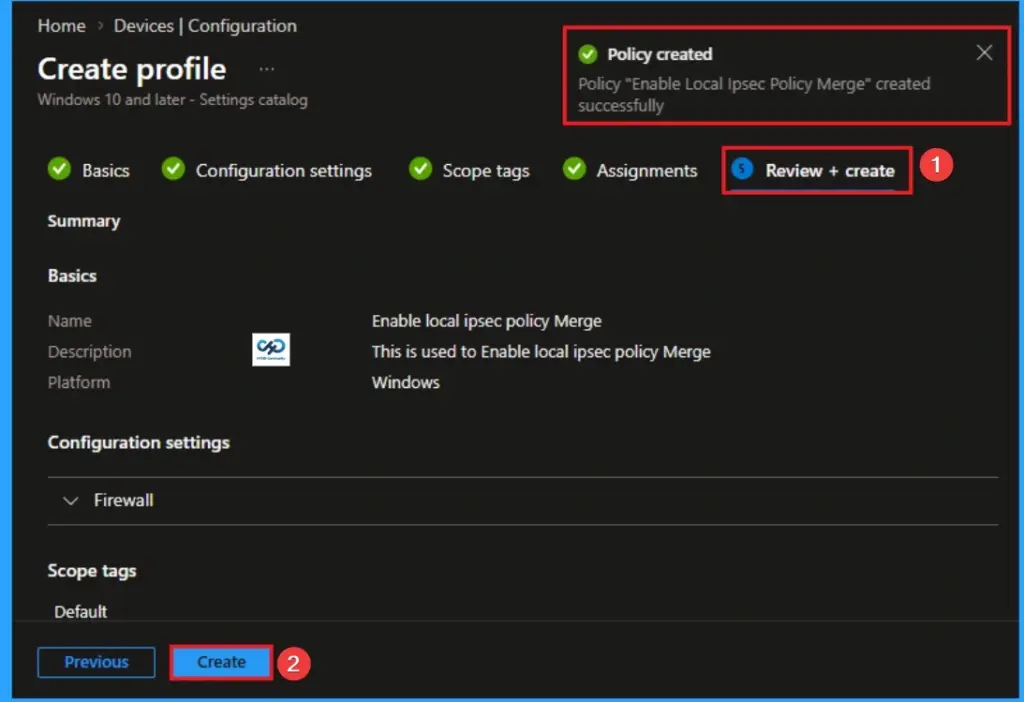The width and height of the screenshot is (1024, 702).
Task: Open Devices | Configuration from breadcrumb
Action: [204, 26]
